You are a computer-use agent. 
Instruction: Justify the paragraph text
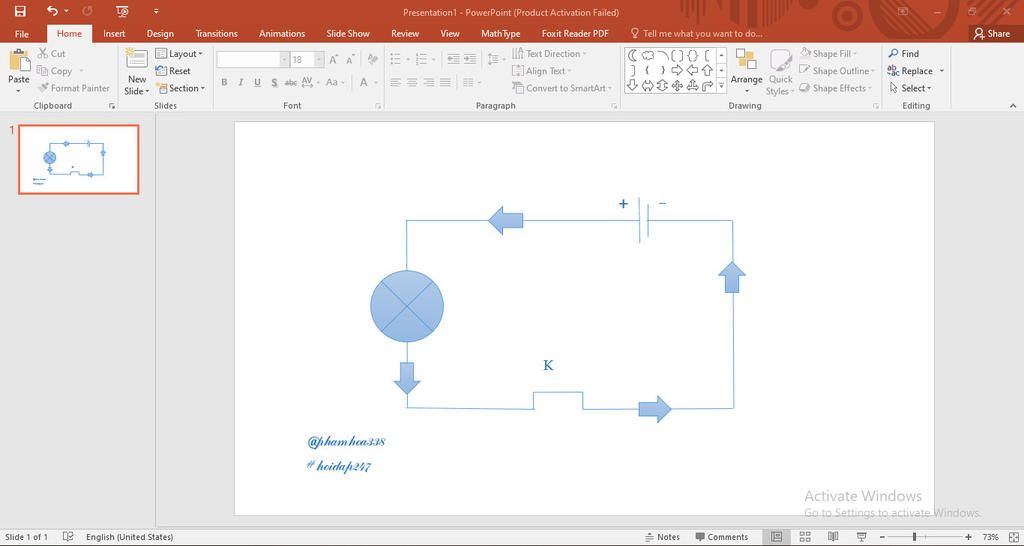point(445,82)
